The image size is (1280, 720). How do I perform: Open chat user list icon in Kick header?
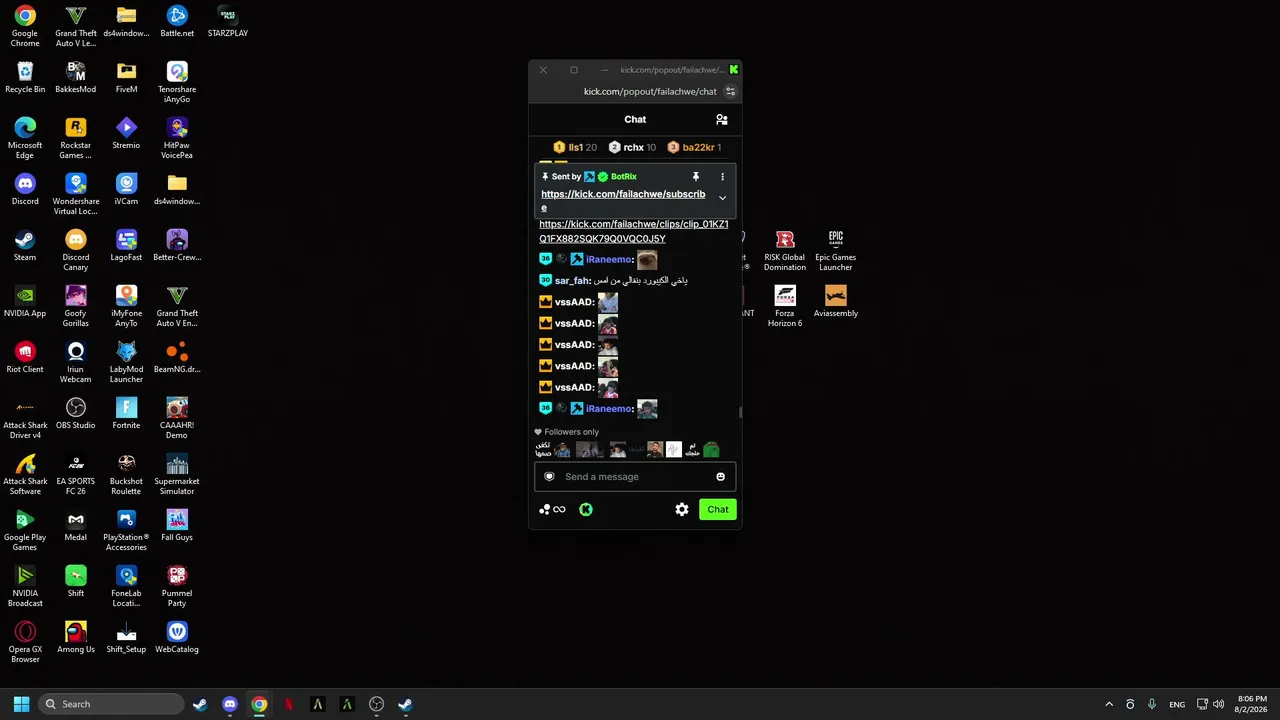click(x=721, y=120)
